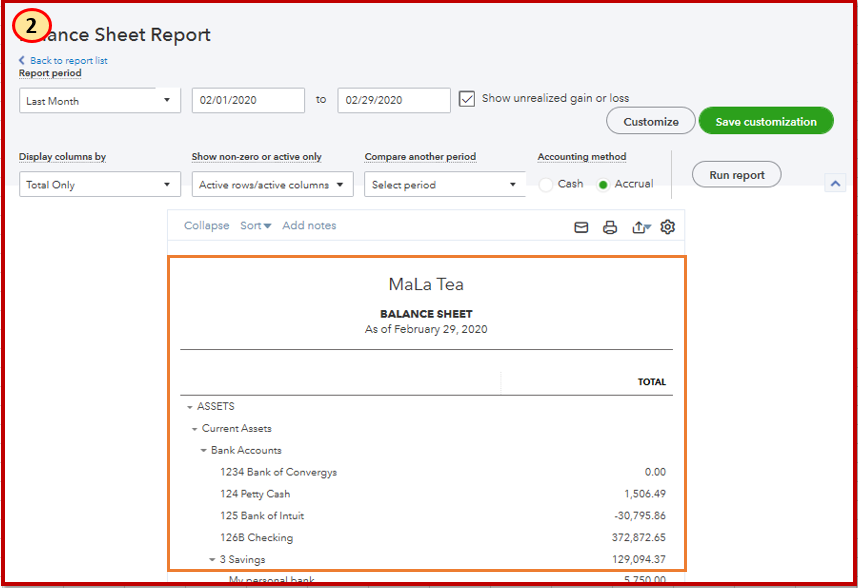
Task: Click the back arrow beside report list
Action: pos(22,60)
